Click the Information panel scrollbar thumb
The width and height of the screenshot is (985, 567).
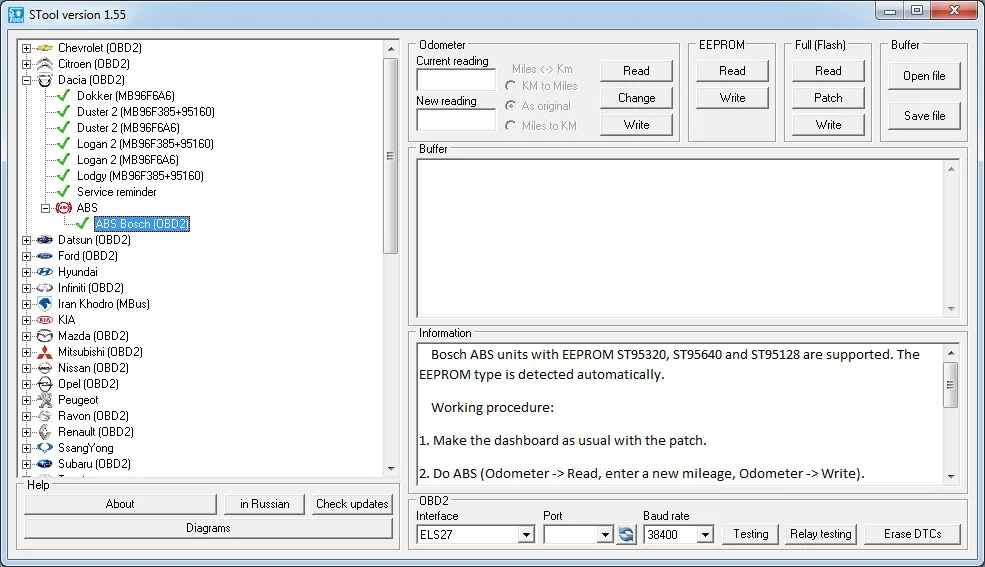[950, 385]
